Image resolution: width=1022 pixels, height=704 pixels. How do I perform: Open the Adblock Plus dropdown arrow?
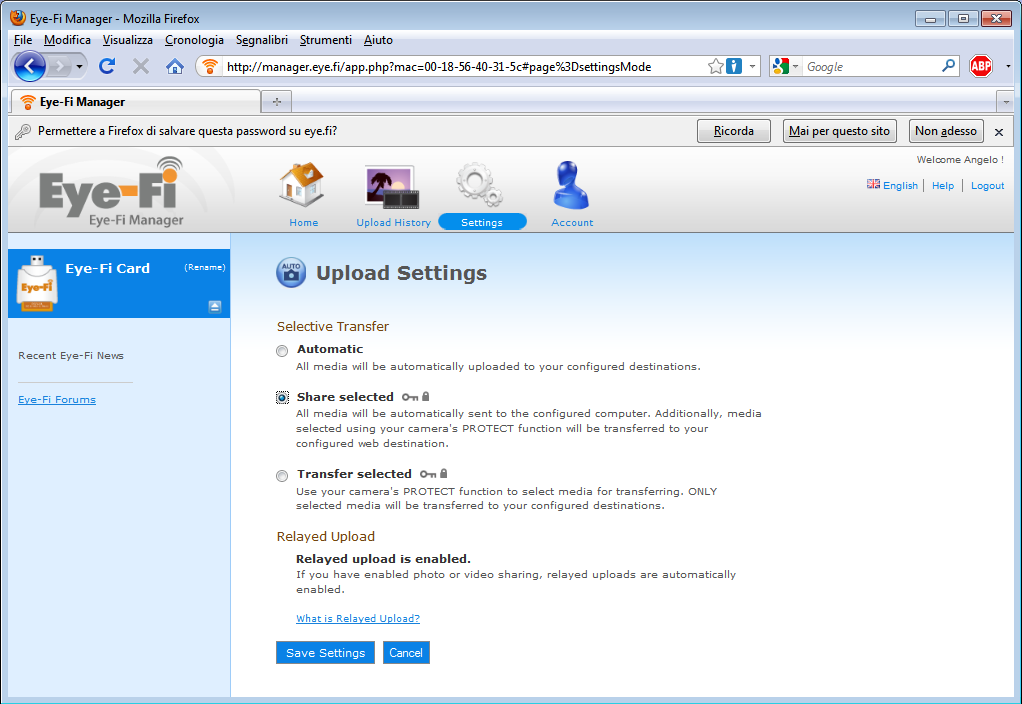tap(1008, 66)
